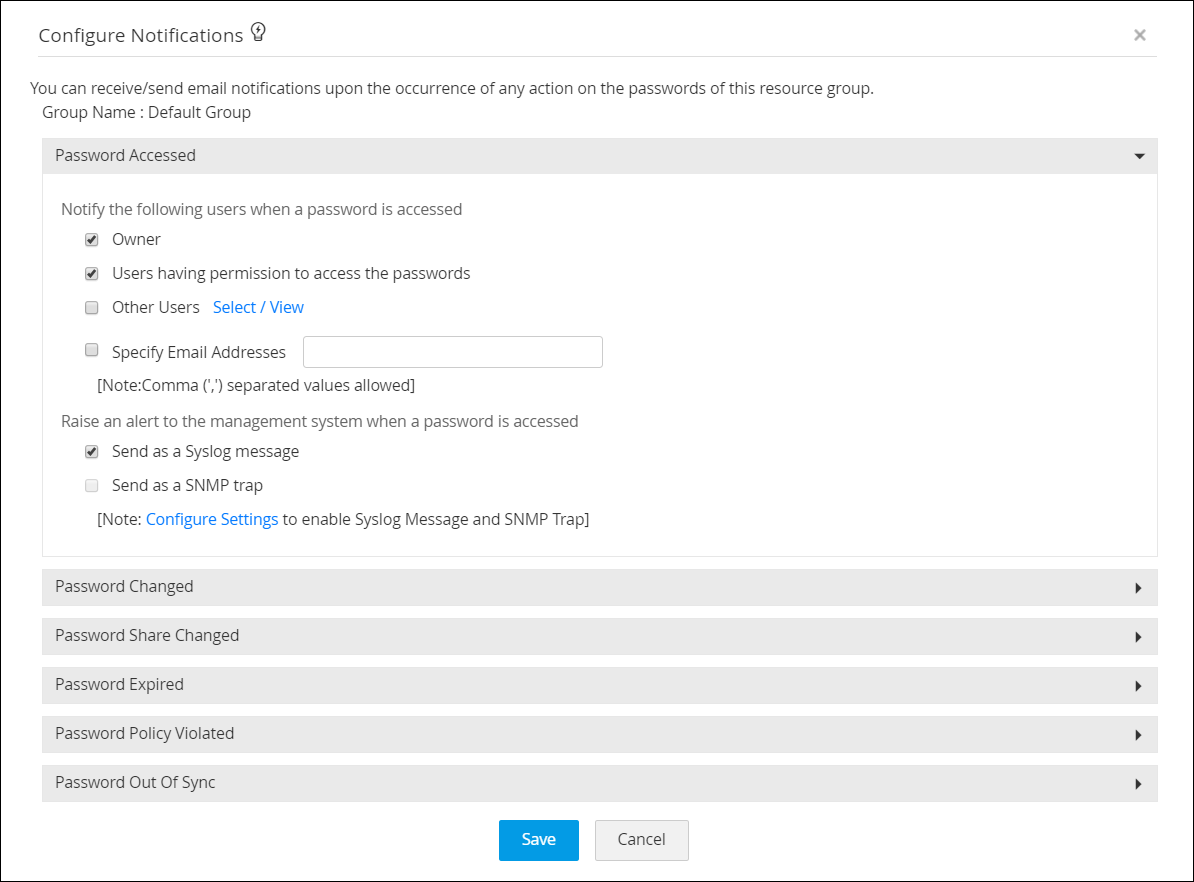Close the Configure Notifications dialog
Screen dimensions: 1194x882
tap(1139, 35)
